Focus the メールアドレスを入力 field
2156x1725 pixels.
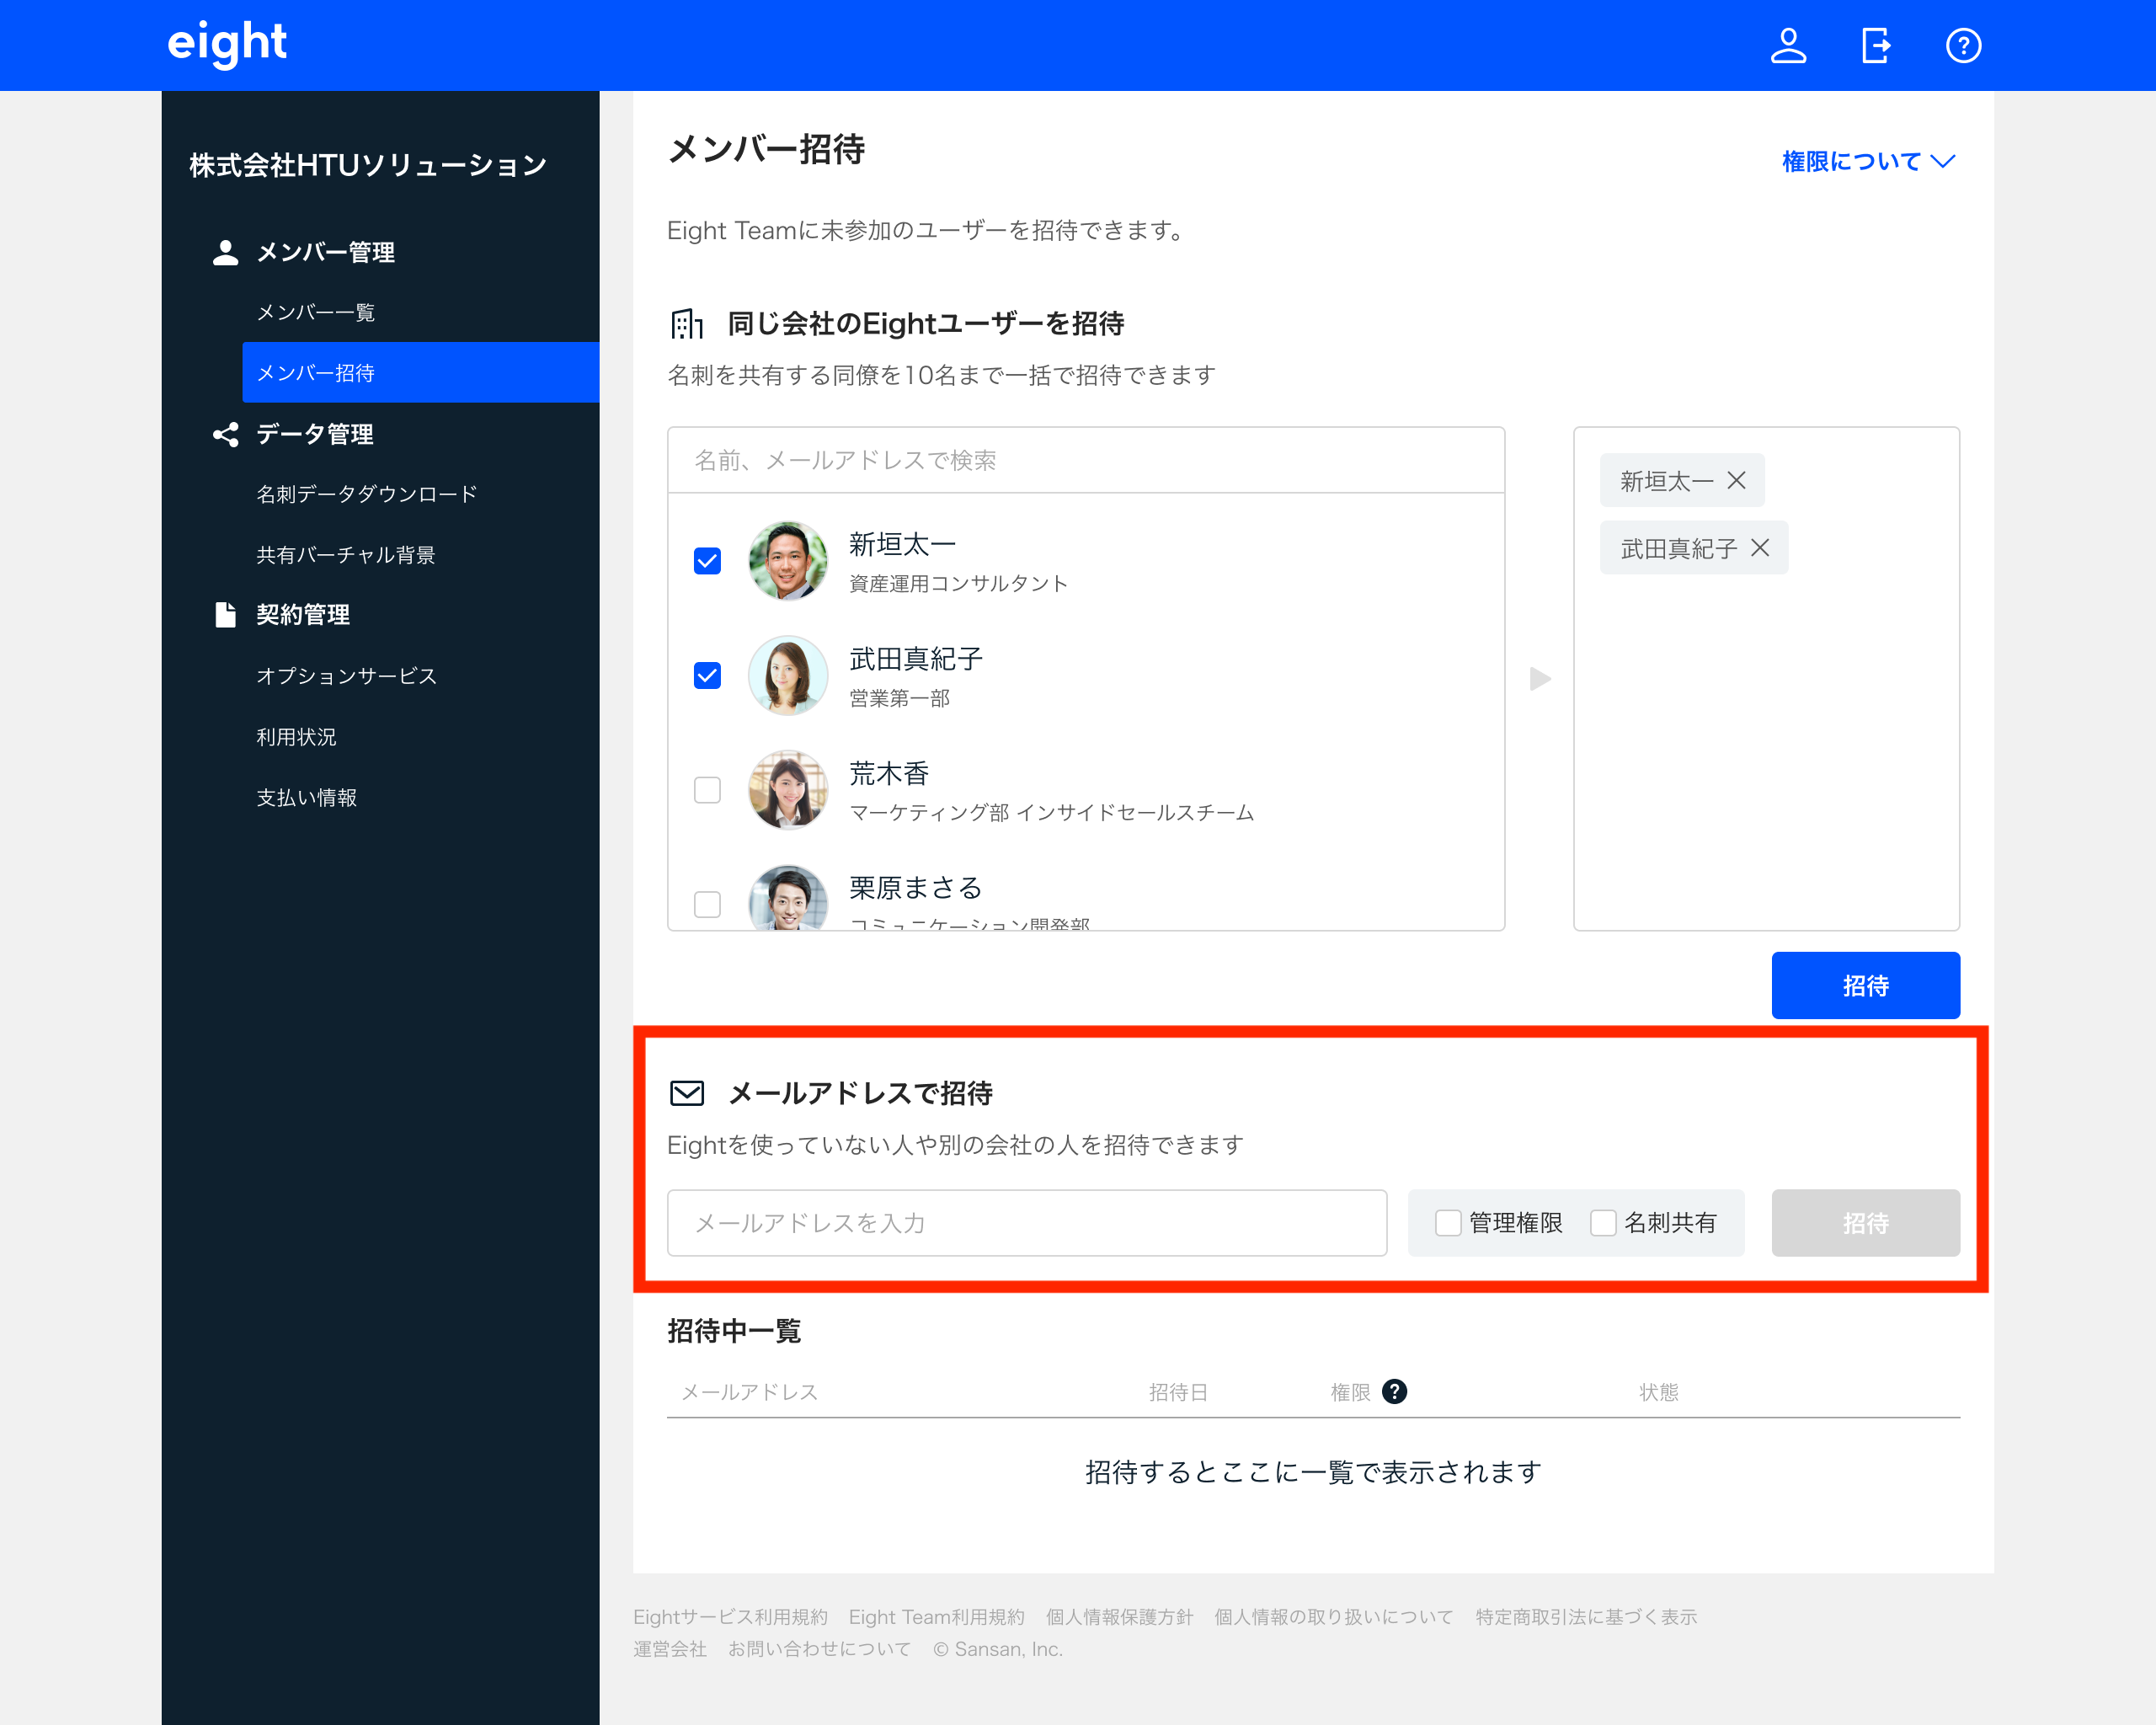click(1027, 1222)
